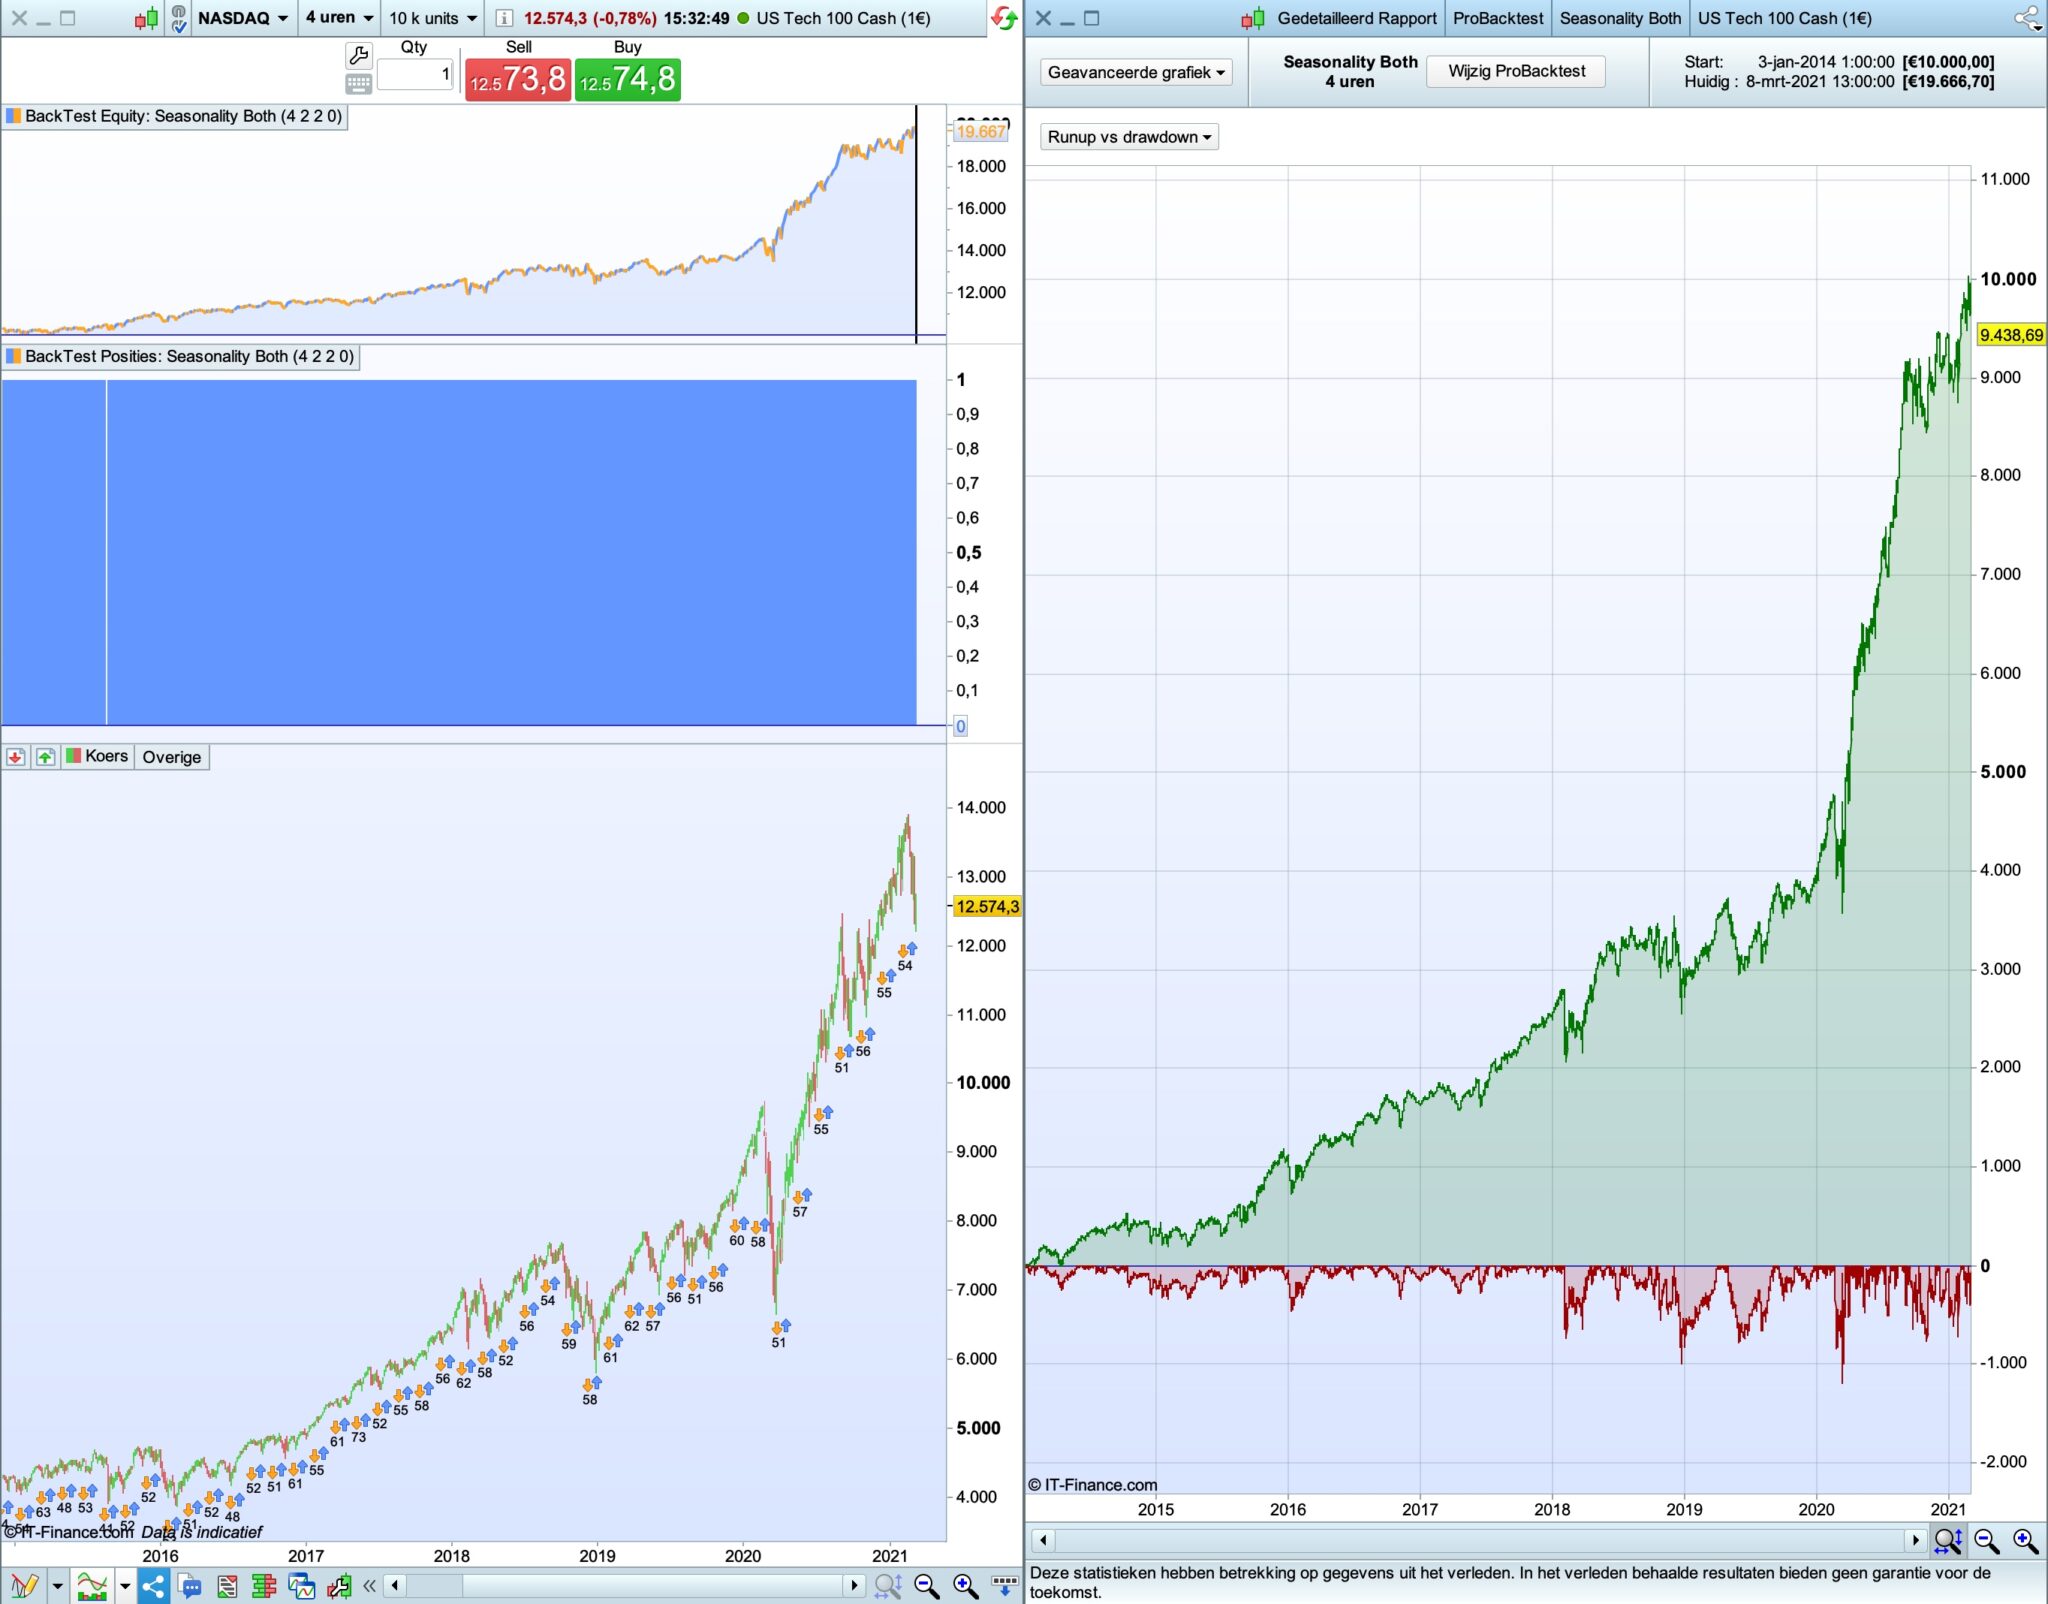
Task: Click the Qty input field
Action: coord(415,74)
